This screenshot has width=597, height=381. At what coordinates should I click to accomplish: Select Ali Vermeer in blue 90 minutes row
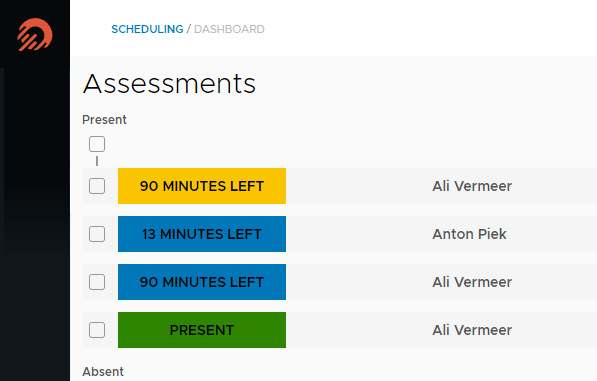tap(472, 282)
